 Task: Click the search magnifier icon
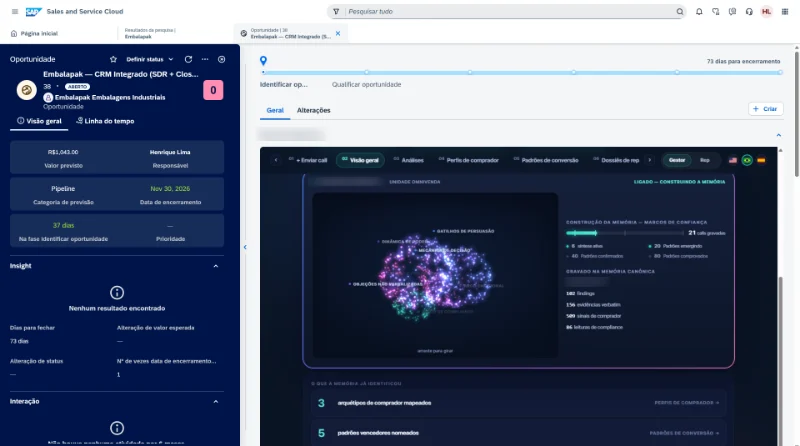point(680,11)
